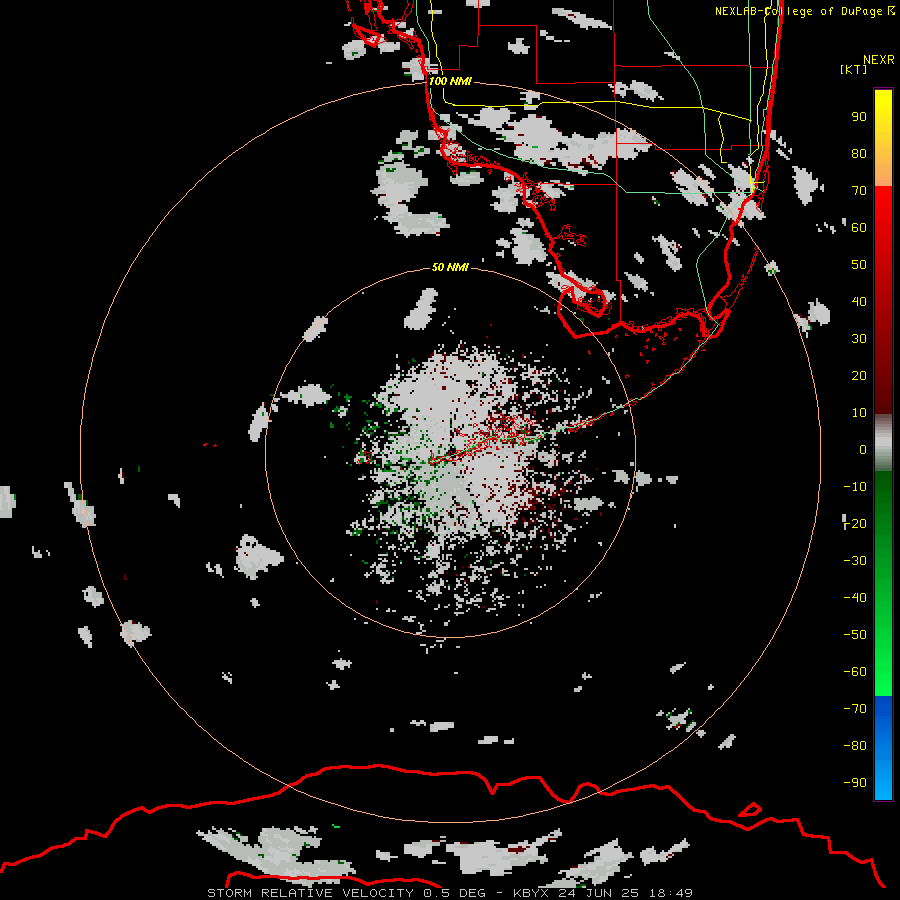Click the positive 60 knot scale value
This screenshot has height=900, width=900.
click(859, 227)
